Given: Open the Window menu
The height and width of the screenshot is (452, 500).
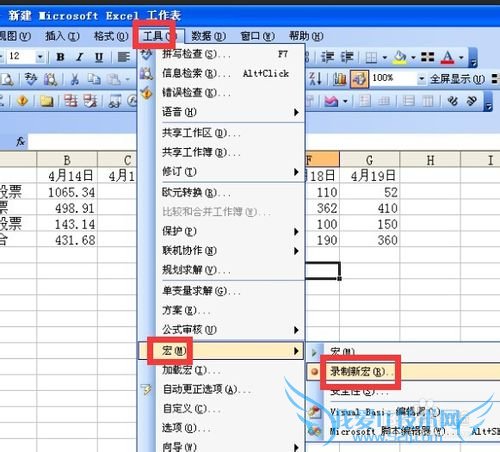Looking at the screenshot, I should [257, 36].
